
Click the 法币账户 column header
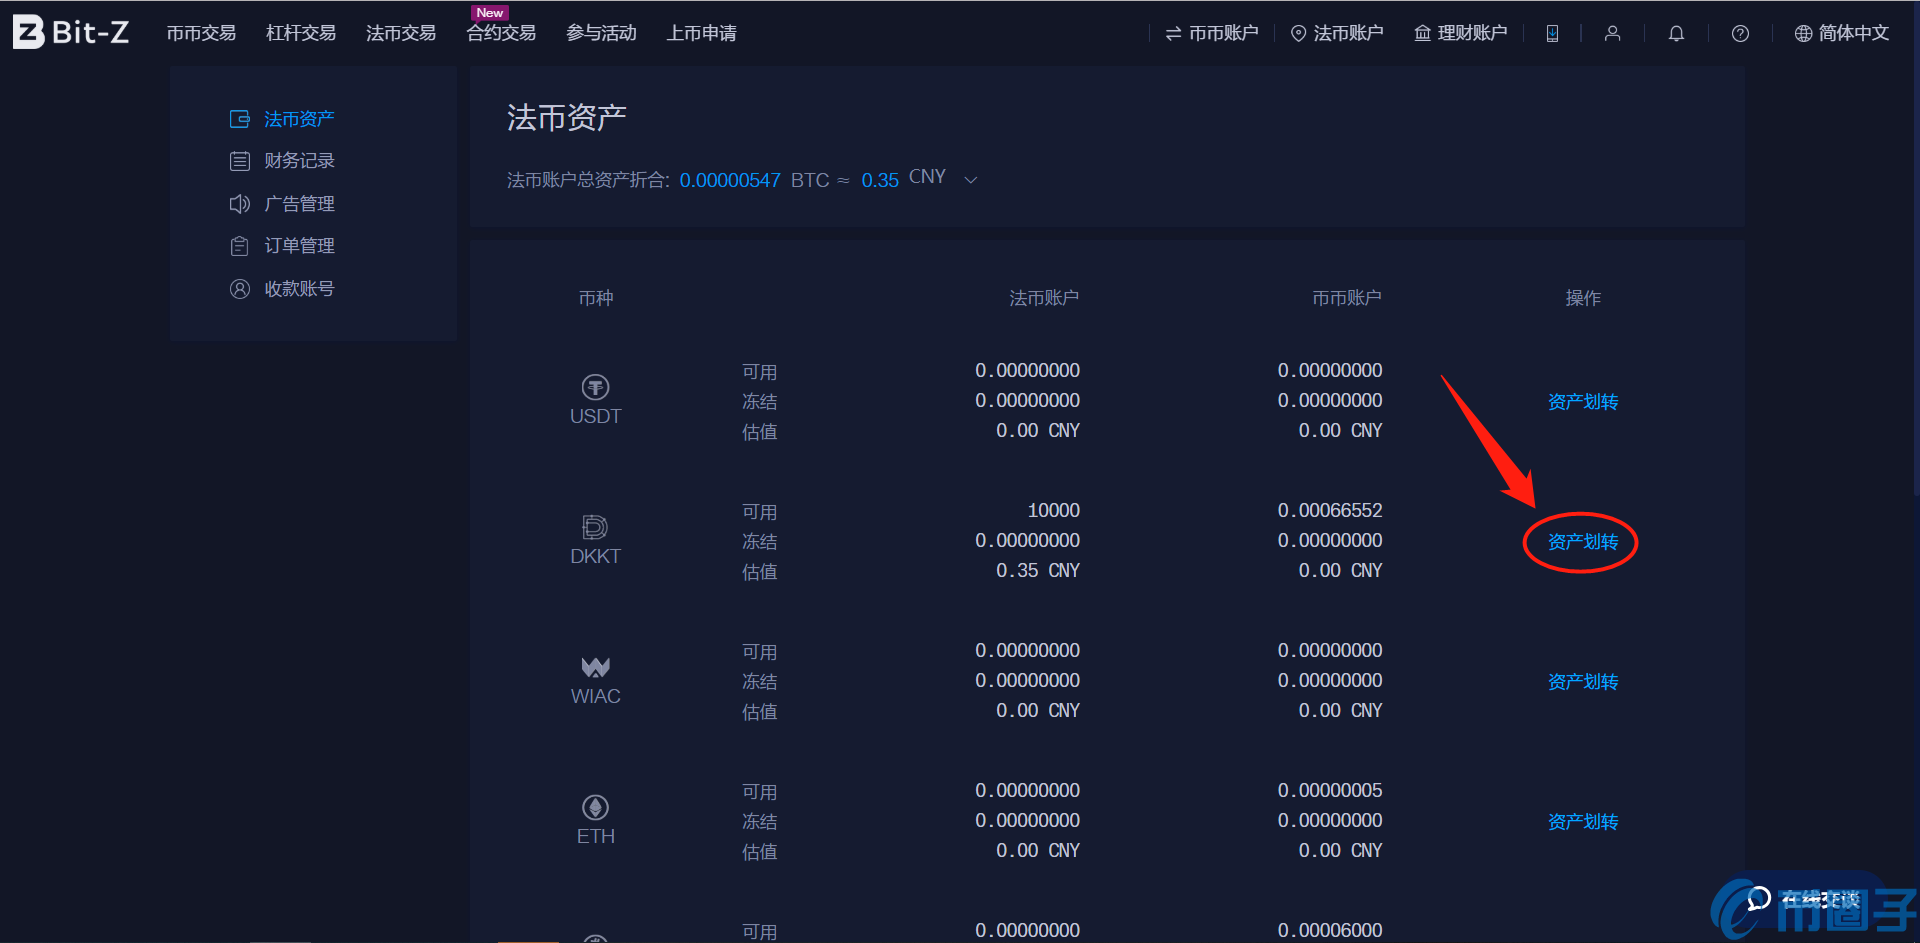(x=1044, y=298)
